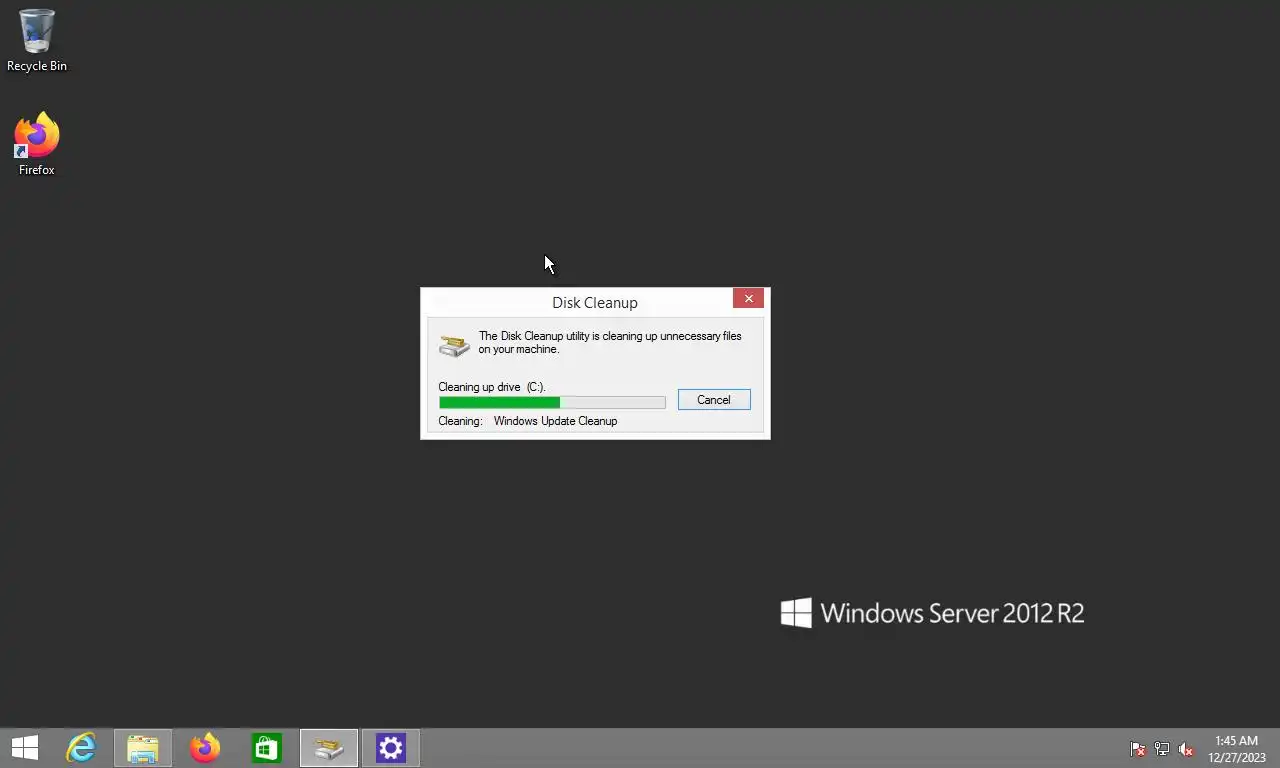Image resolution: width=1280 pixels, height=768 pixels.
Task: Click the green cleanup progress bar
Action: pos(552,402)
